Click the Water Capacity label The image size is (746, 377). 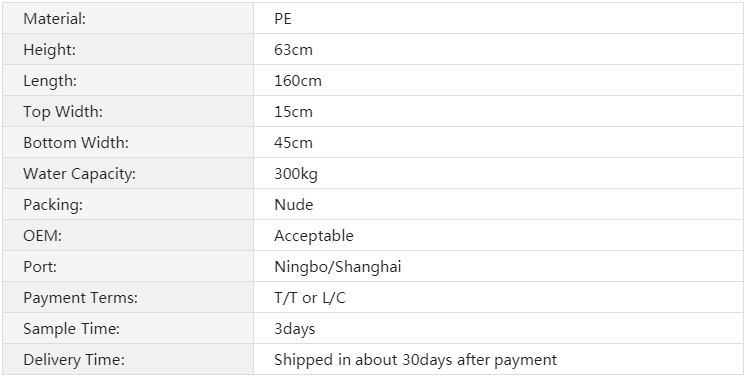[x=79, y=174]
